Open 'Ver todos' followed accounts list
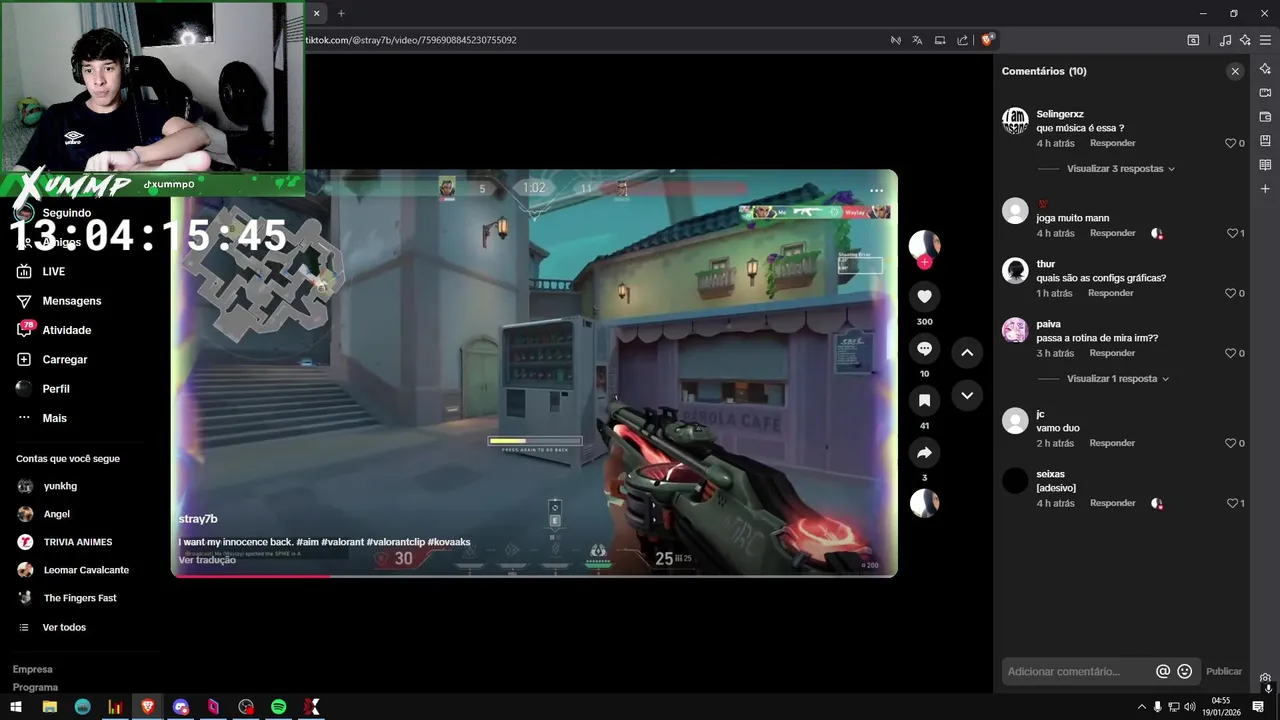 point(64,627)
